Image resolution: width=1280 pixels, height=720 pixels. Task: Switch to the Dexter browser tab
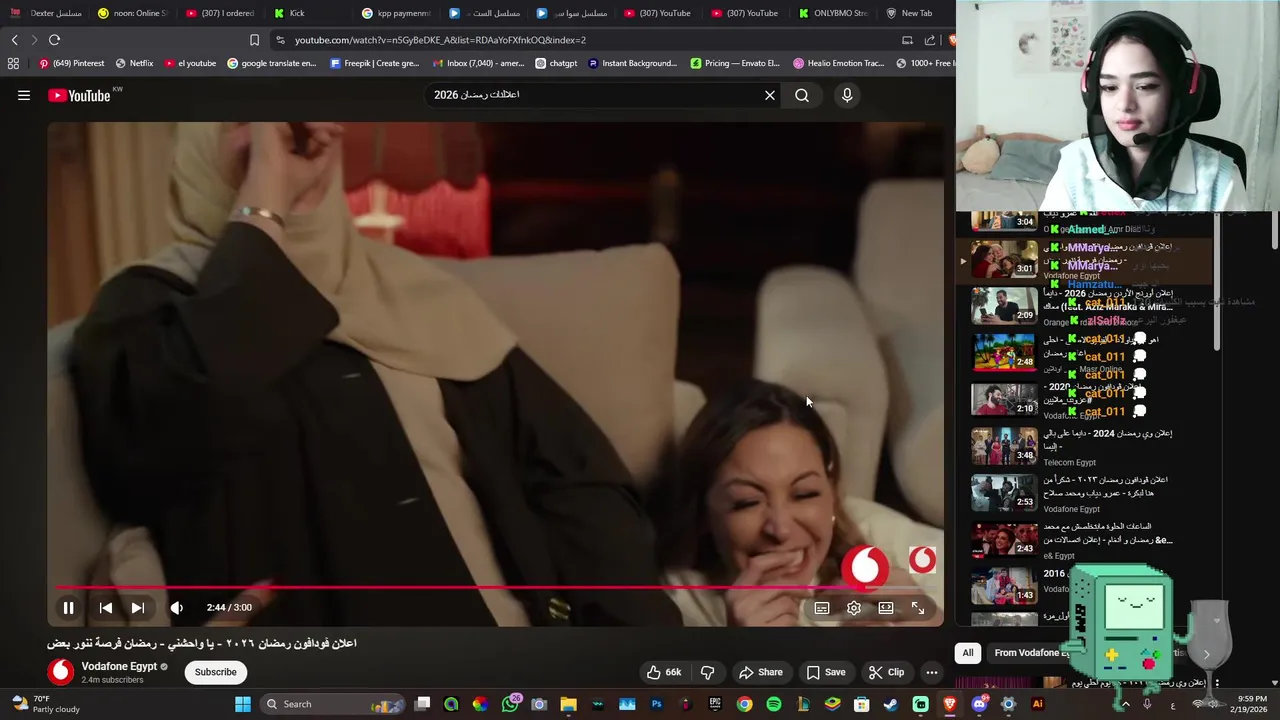47,13
